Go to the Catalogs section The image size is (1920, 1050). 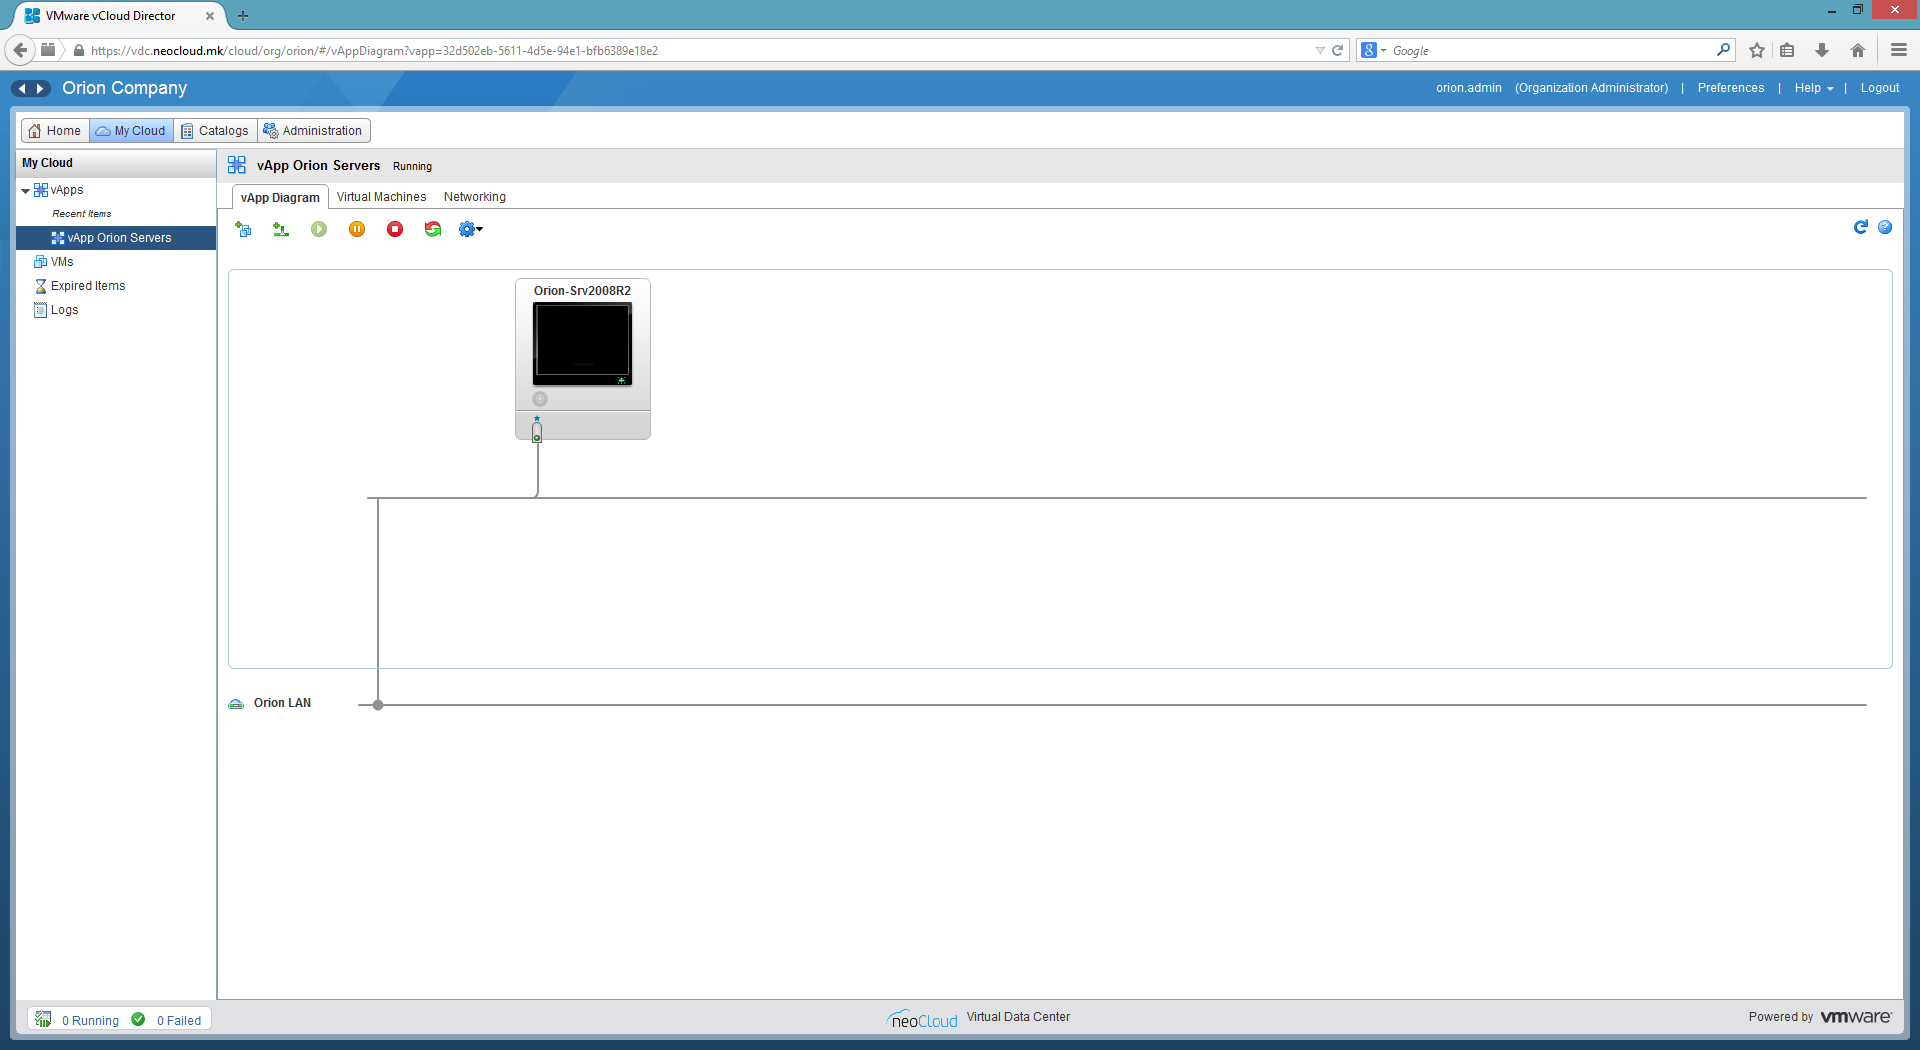215,131
